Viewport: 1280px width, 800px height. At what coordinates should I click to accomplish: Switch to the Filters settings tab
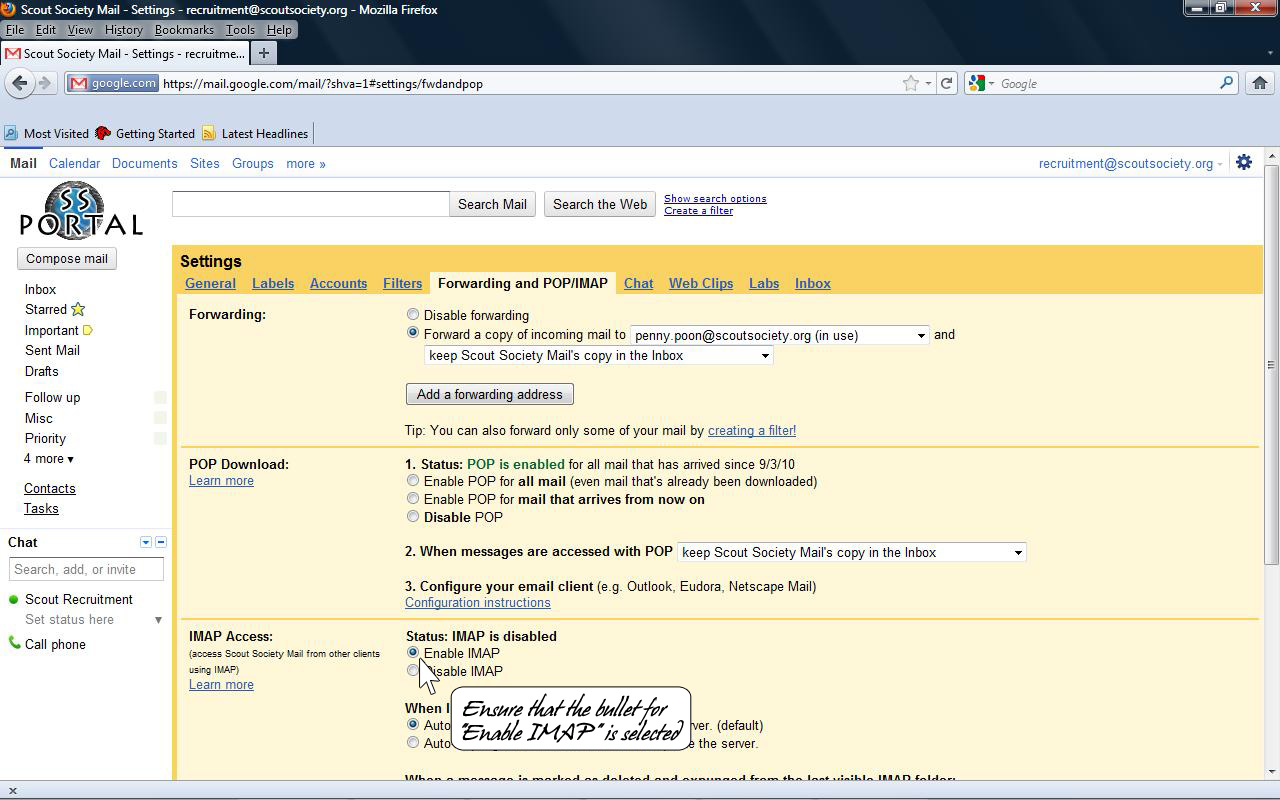402,283
